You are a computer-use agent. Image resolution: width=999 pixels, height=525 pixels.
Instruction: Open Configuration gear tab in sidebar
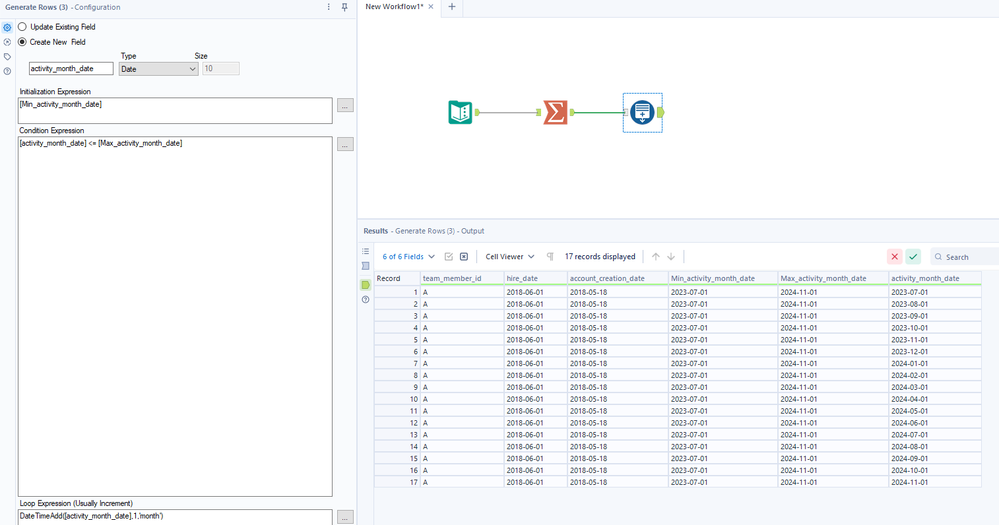coord(7,27)
